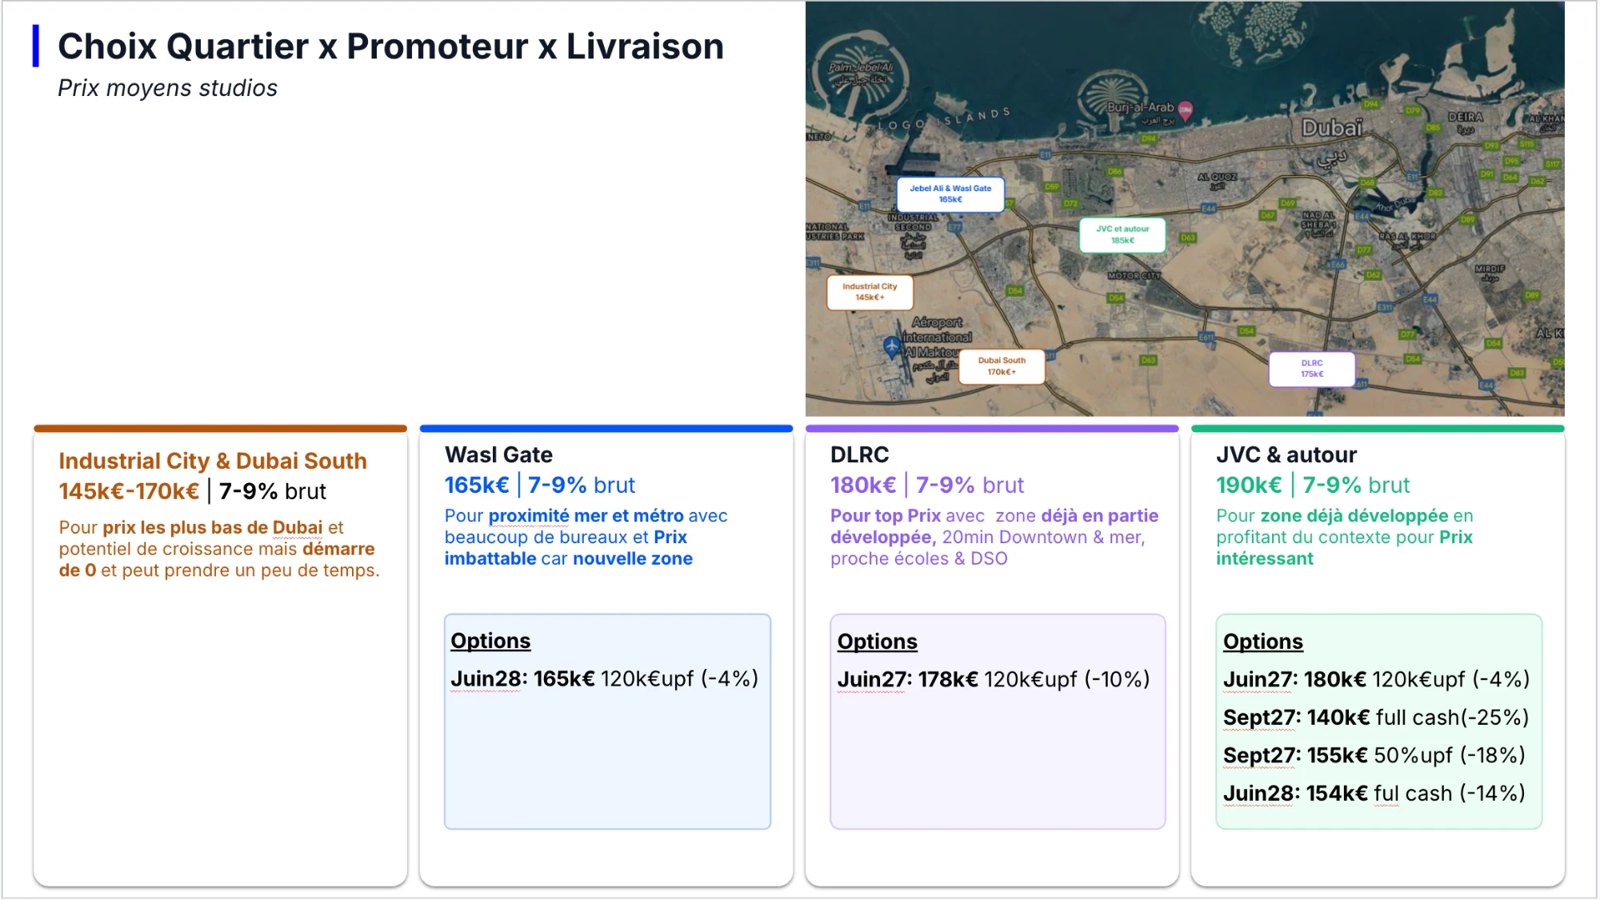Click the "DEIRA" label on the map
Image resolution: width=1600 pixels, height=900 pixels.
[1465, 117]
